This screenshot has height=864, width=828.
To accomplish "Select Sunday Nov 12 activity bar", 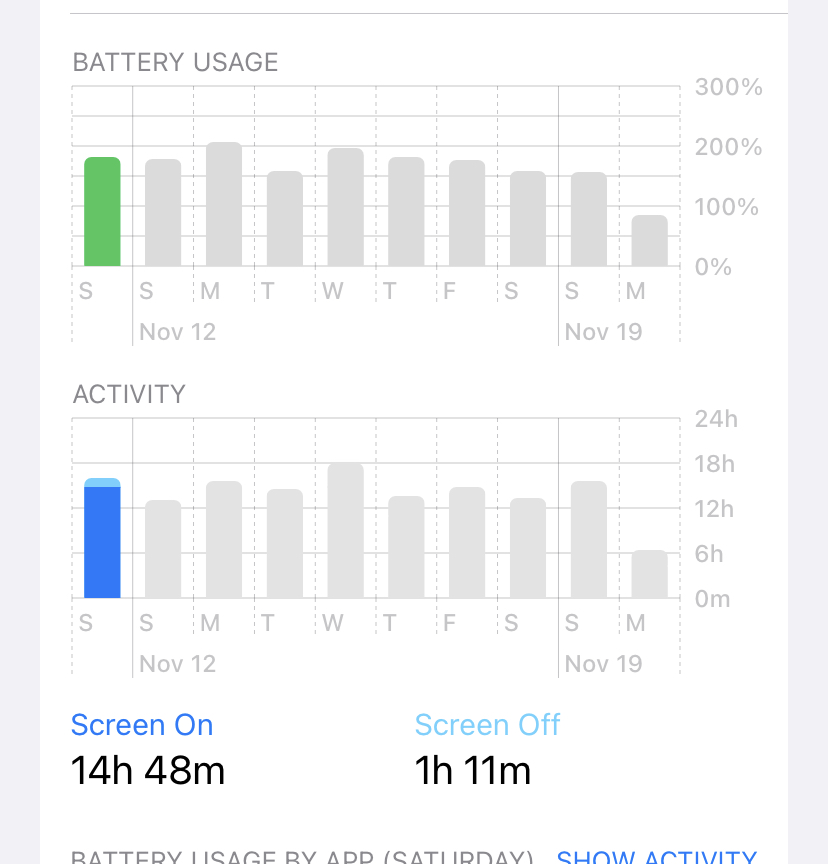I will [163, 549].
